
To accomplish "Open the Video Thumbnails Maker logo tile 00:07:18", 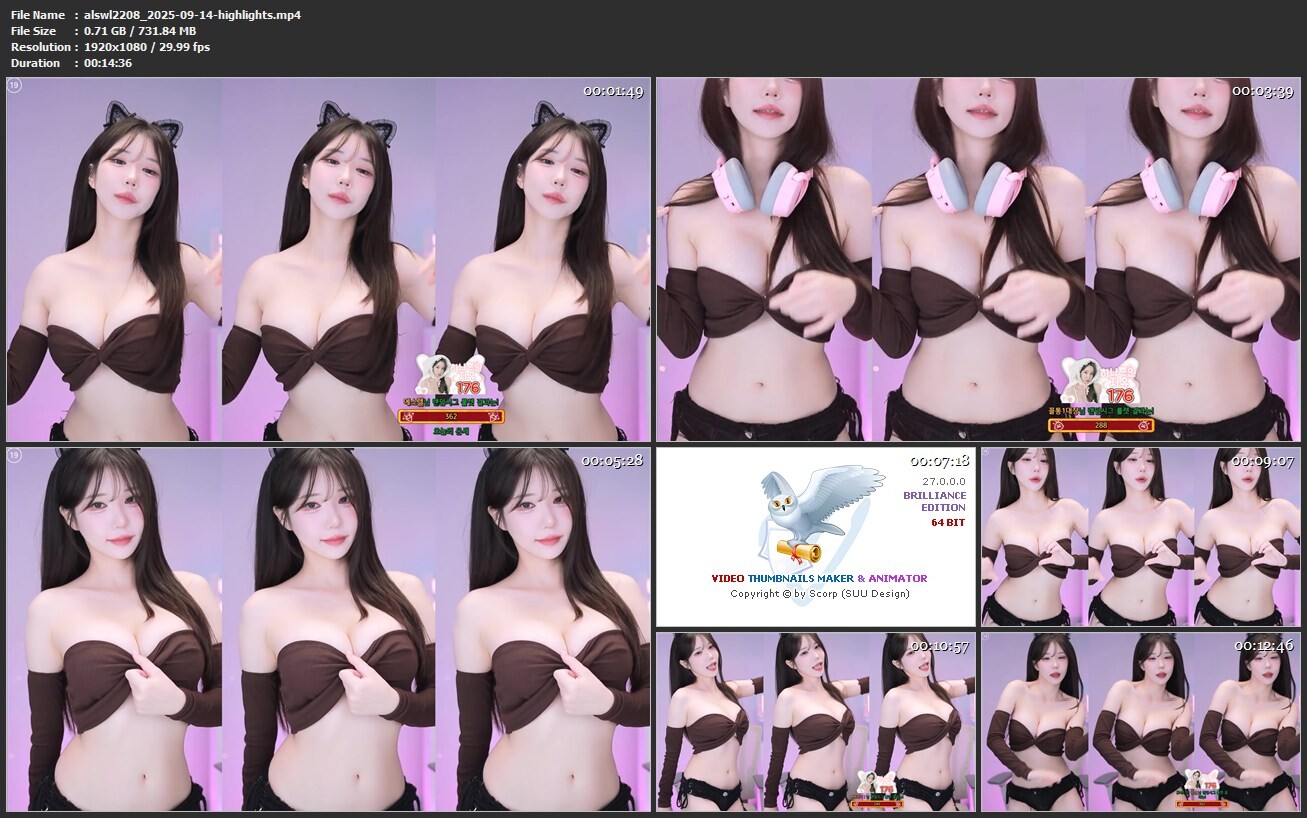I will coord(816,537).
